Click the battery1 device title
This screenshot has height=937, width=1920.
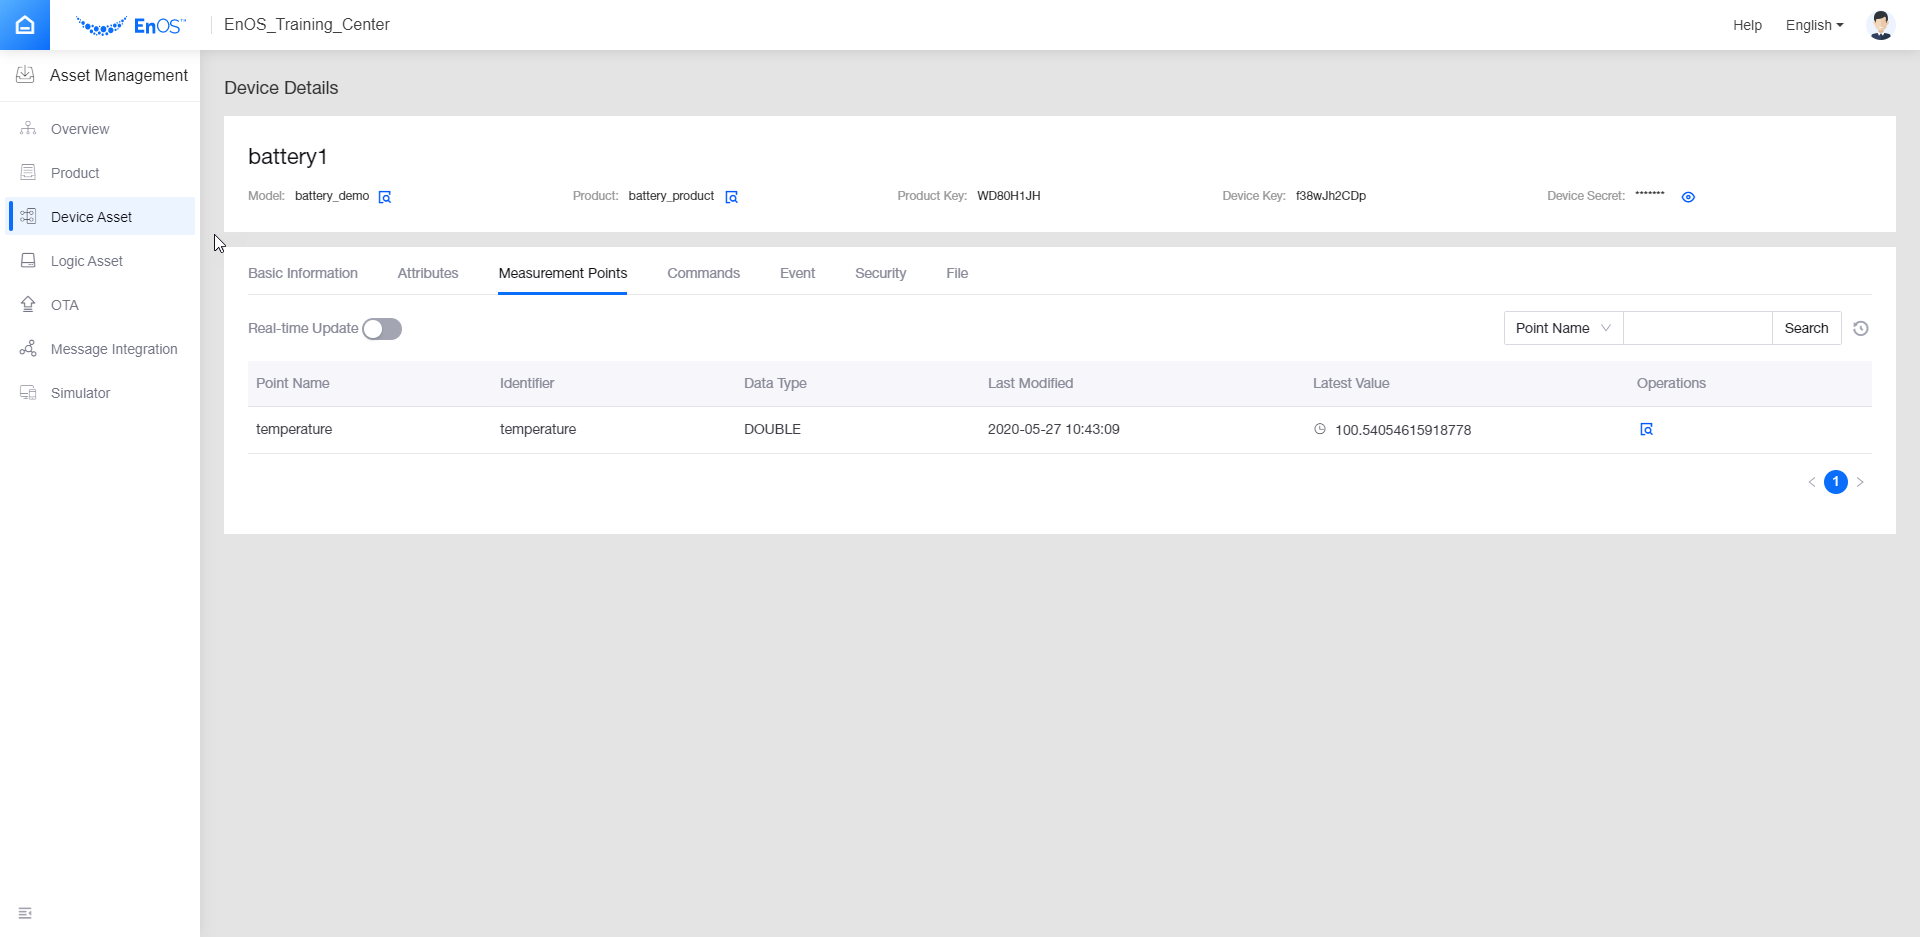[x=288, y=156]
